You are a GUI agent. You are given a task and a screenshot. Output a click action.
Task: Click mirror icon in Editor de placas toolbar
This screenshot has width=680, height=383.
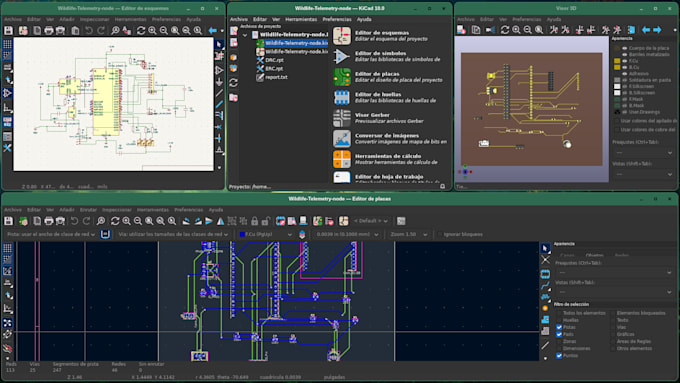click(220, 221)
